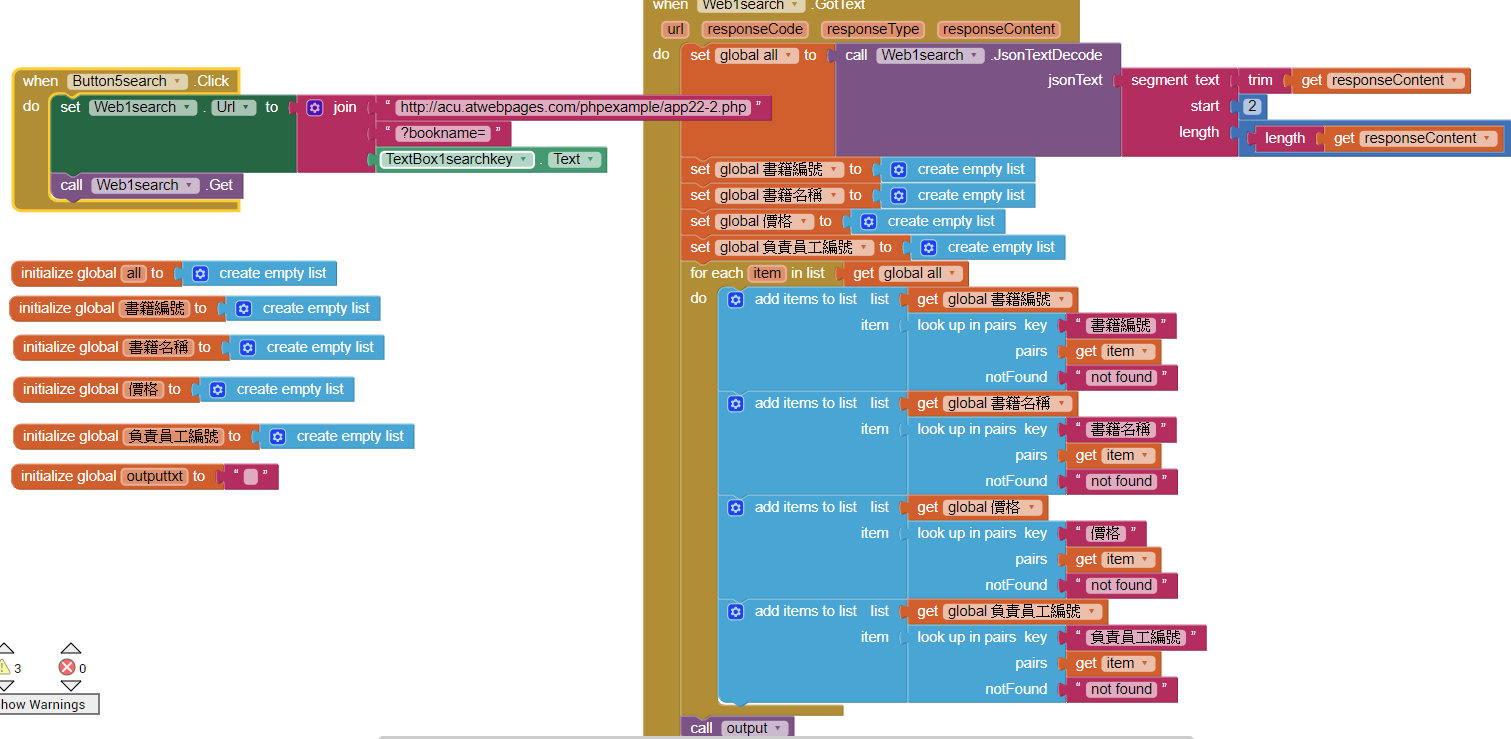This screenshot has width=1511, height=739.
Task: Click gear on set global 價格 empty list
Action: point(868,221)
